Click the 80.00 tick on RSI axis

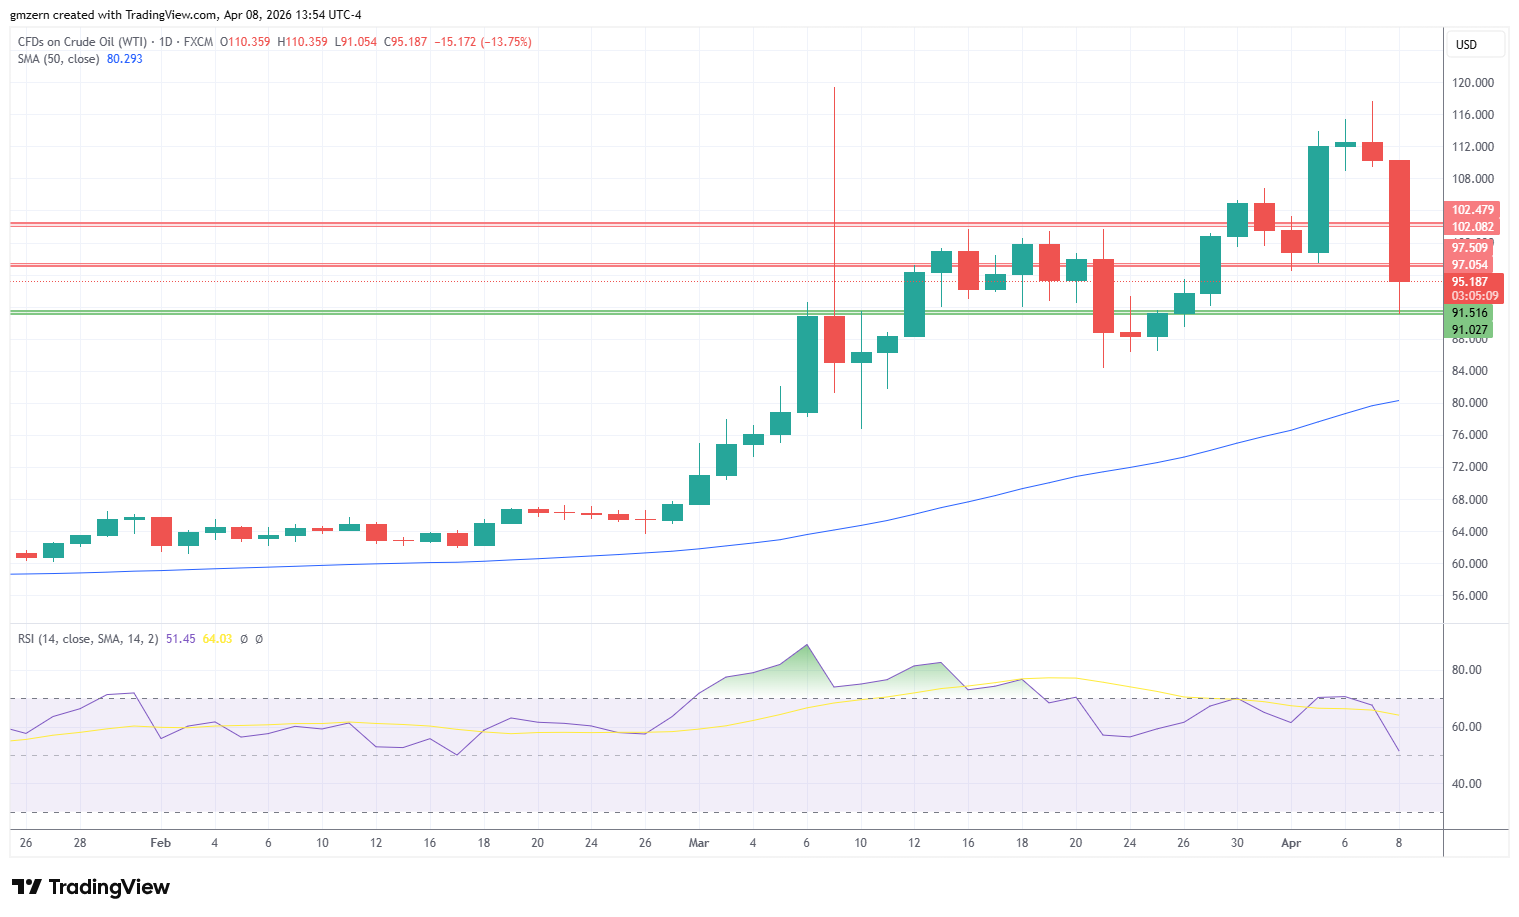click(x=1467, y=670)
